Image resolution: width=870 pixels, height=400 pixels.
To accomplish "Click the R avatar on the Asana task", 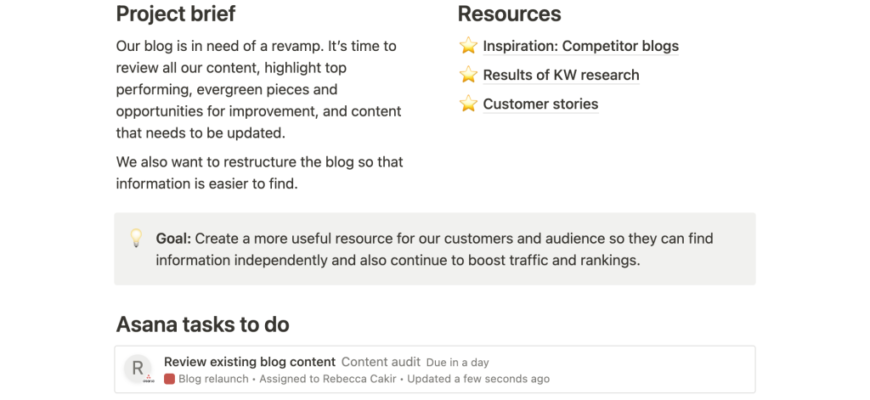I will coord(138,367).
